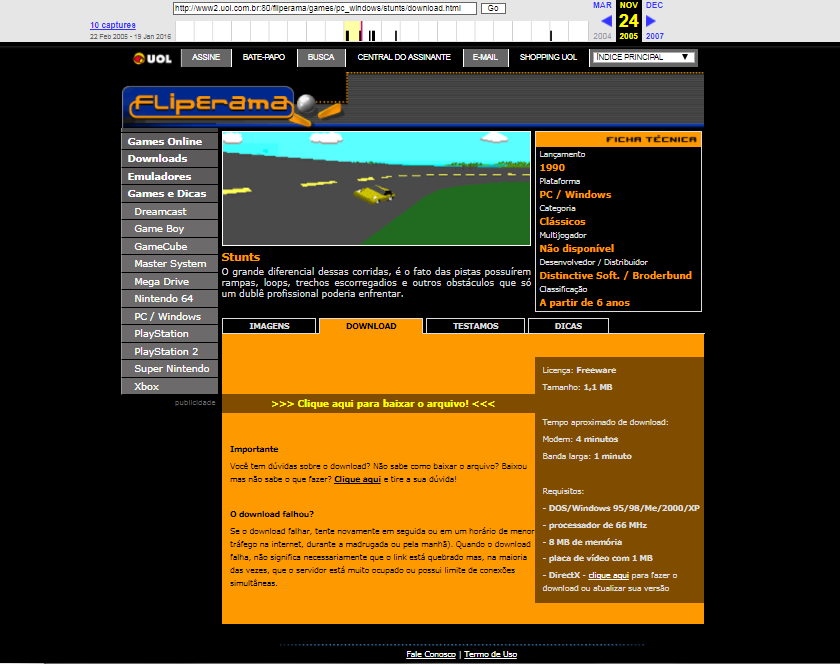Open E-MAIL in top bar

(485, 57)
